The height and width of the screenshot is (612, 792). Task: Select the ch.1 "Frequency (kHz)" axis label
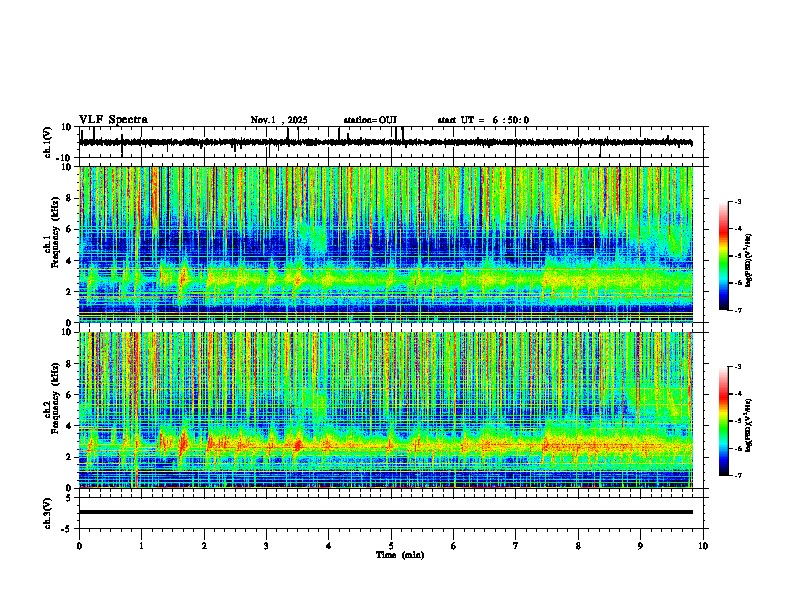pos(55,233)
